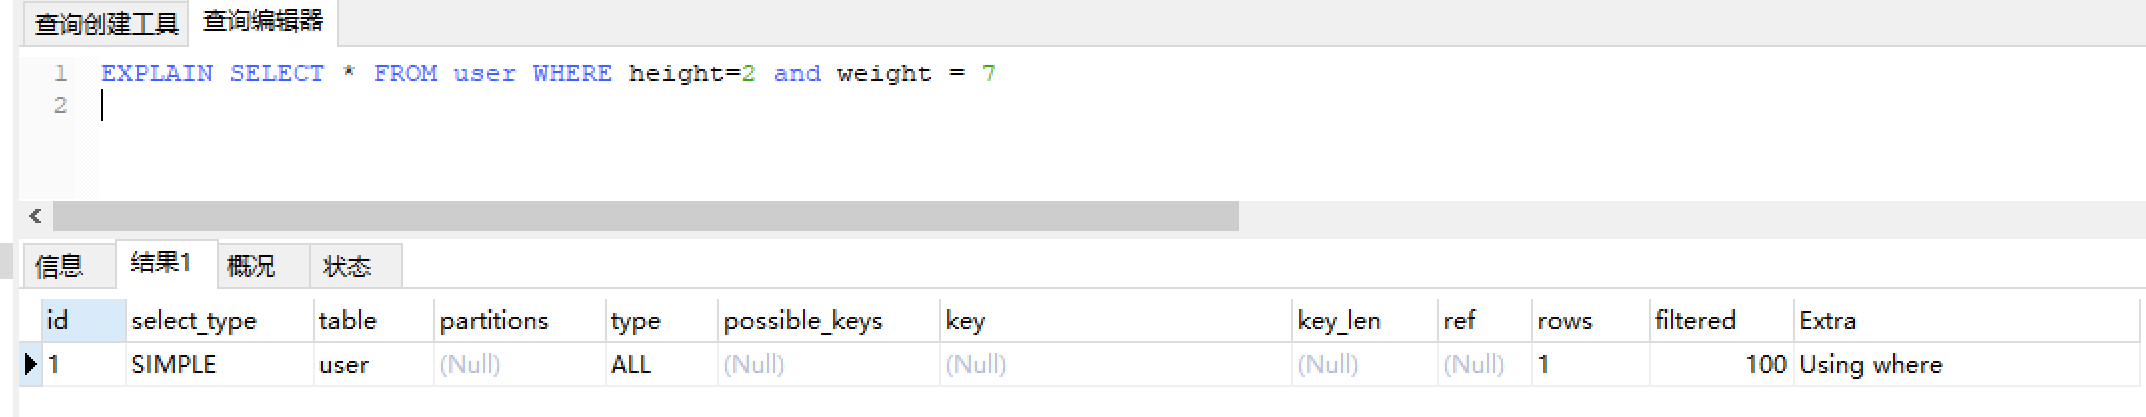Click the possible_keys column header
The height and width of the screenshot is (417, 2146).
pyautogui.click(x=829, y=320)
